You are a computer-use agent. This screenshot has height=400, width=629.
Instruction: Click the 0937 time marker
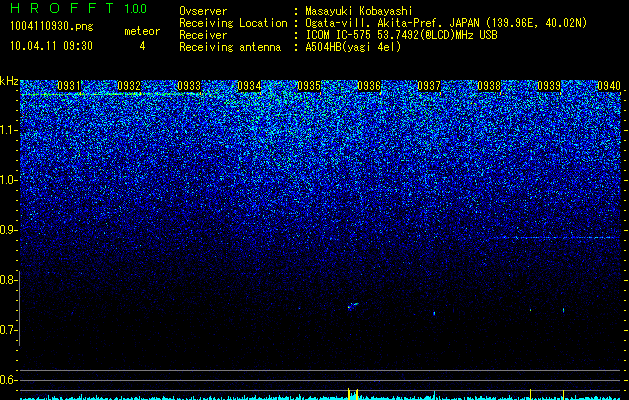[x=429, y=86]
